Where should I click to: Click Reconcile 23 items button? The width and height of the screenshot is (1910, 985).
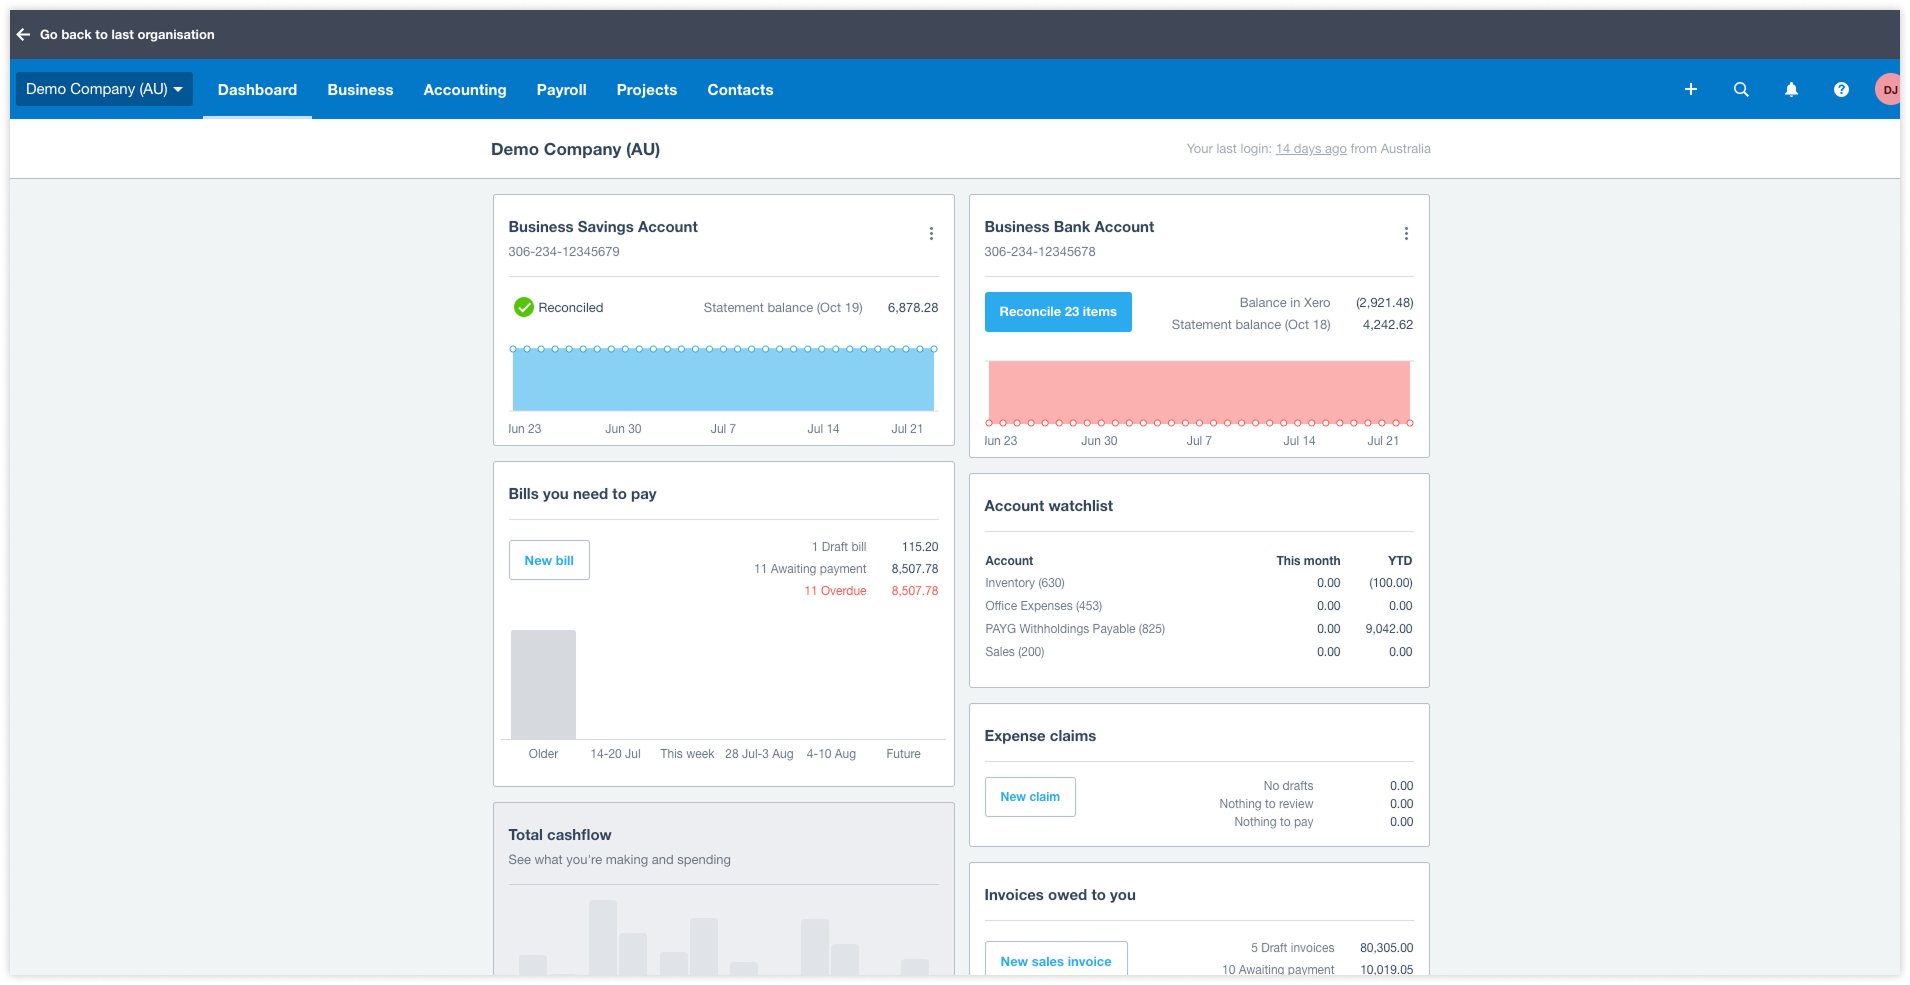1058,312
